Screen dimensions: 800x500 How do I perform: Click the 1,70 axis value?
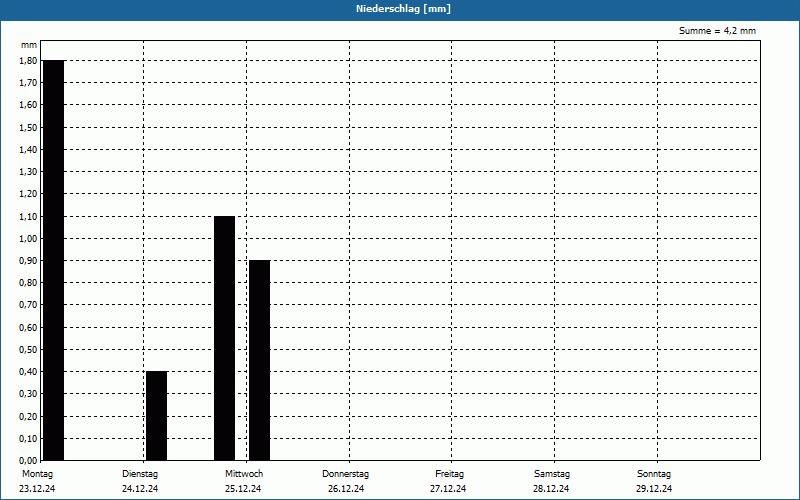[x=28, y=82]
